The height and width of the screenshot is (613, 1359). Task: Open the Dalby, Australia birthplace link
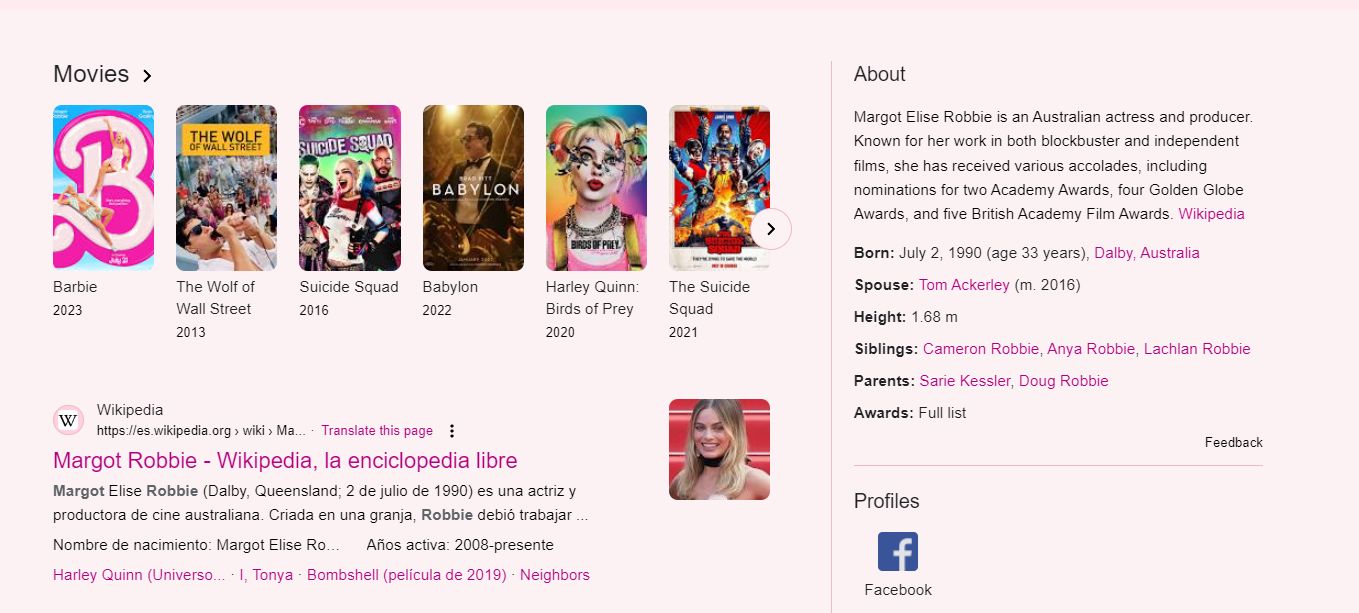click(x=1147, y=253)
